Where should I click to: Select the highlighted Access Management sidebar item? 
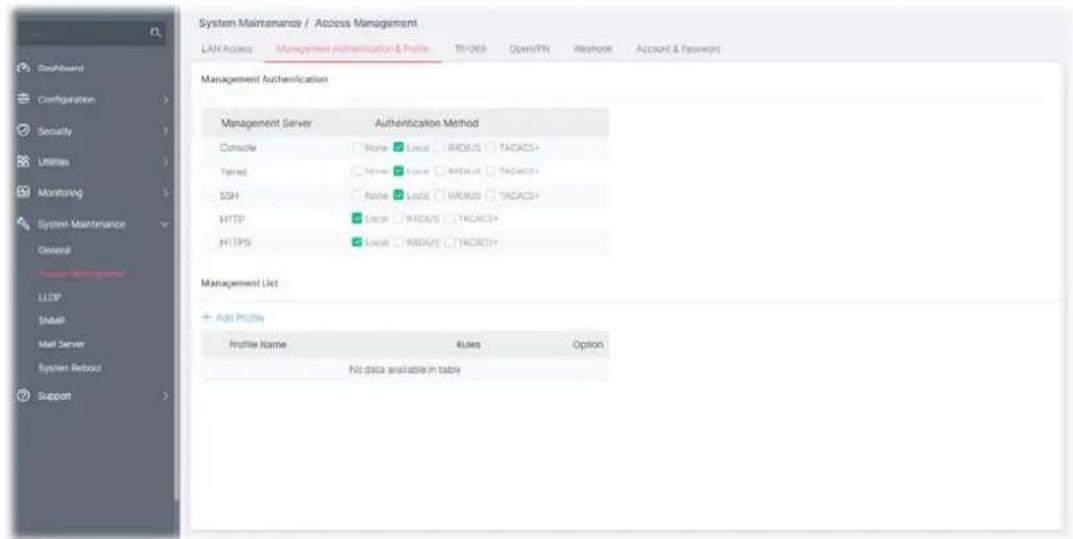pyautogui.click(x=81, y=274)
